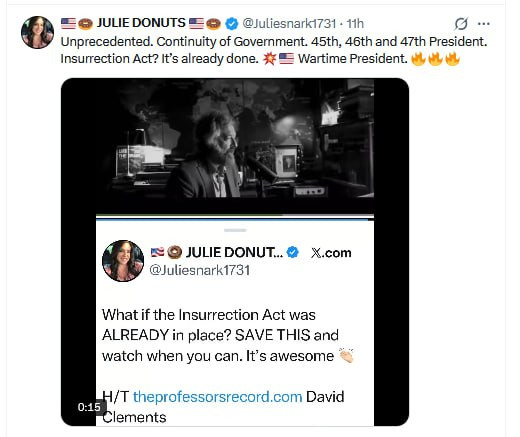Open the @Juliesnark1731 handle at top
Viewport: 520px width, 437px height.
(289, 24)
